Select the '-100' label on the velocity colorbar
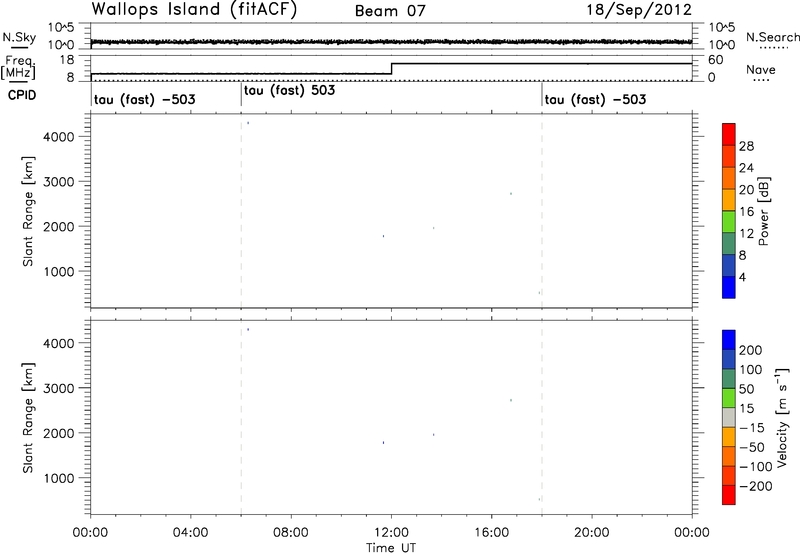 pos(755,467)
